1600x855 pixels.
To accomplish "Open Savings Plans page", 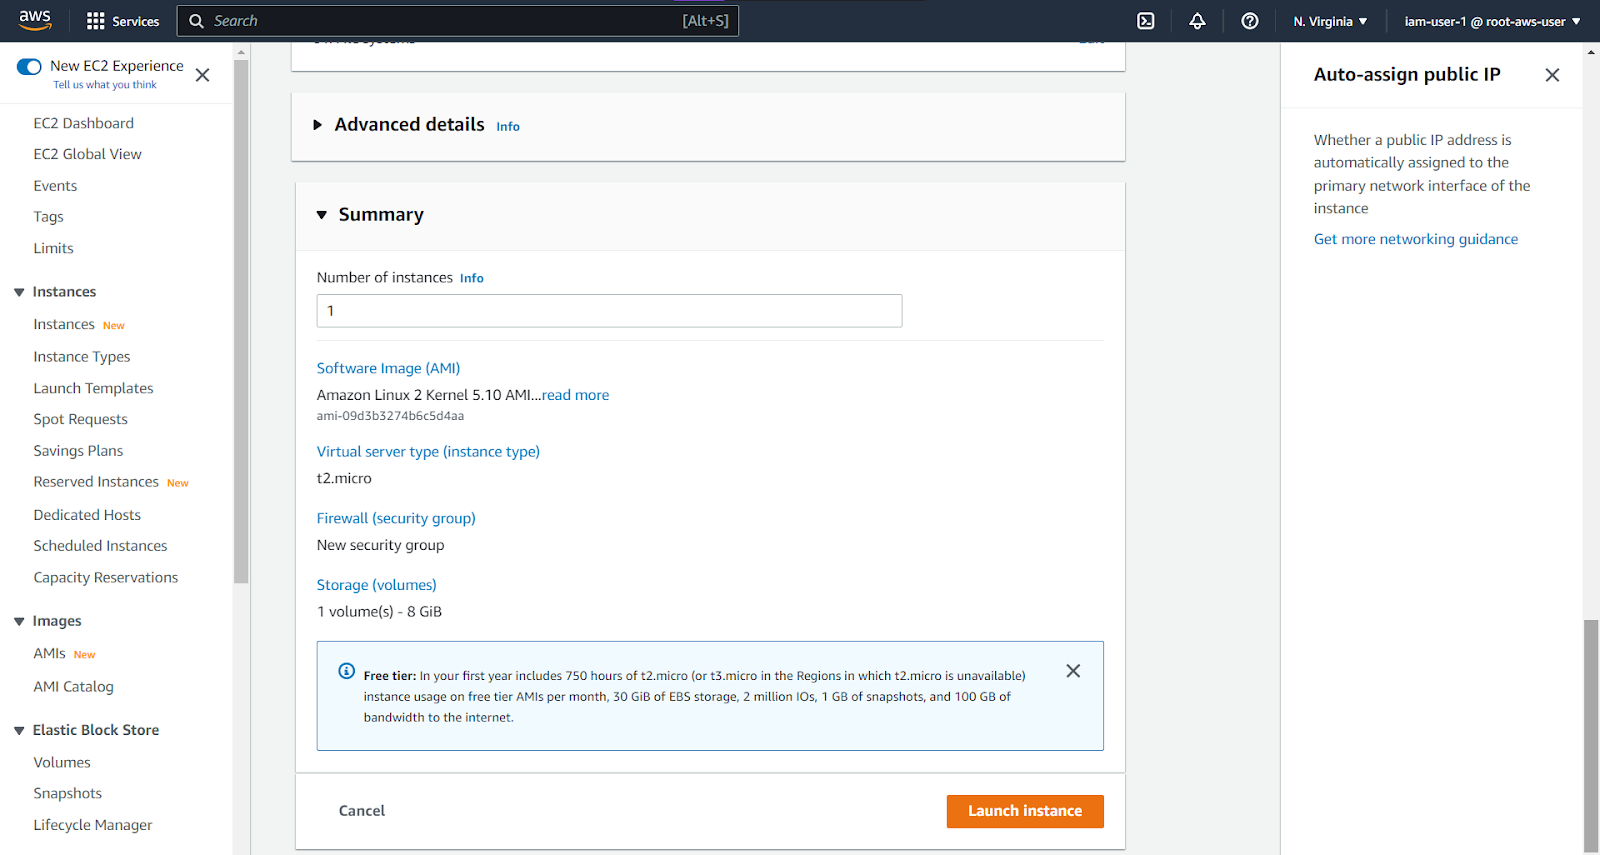I will 78,451.
